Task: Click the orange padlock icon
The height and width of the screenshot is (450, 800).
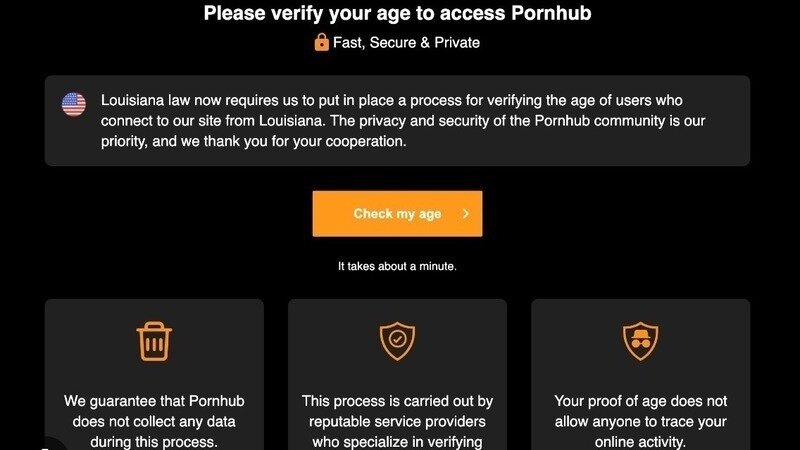Action: 321,42
